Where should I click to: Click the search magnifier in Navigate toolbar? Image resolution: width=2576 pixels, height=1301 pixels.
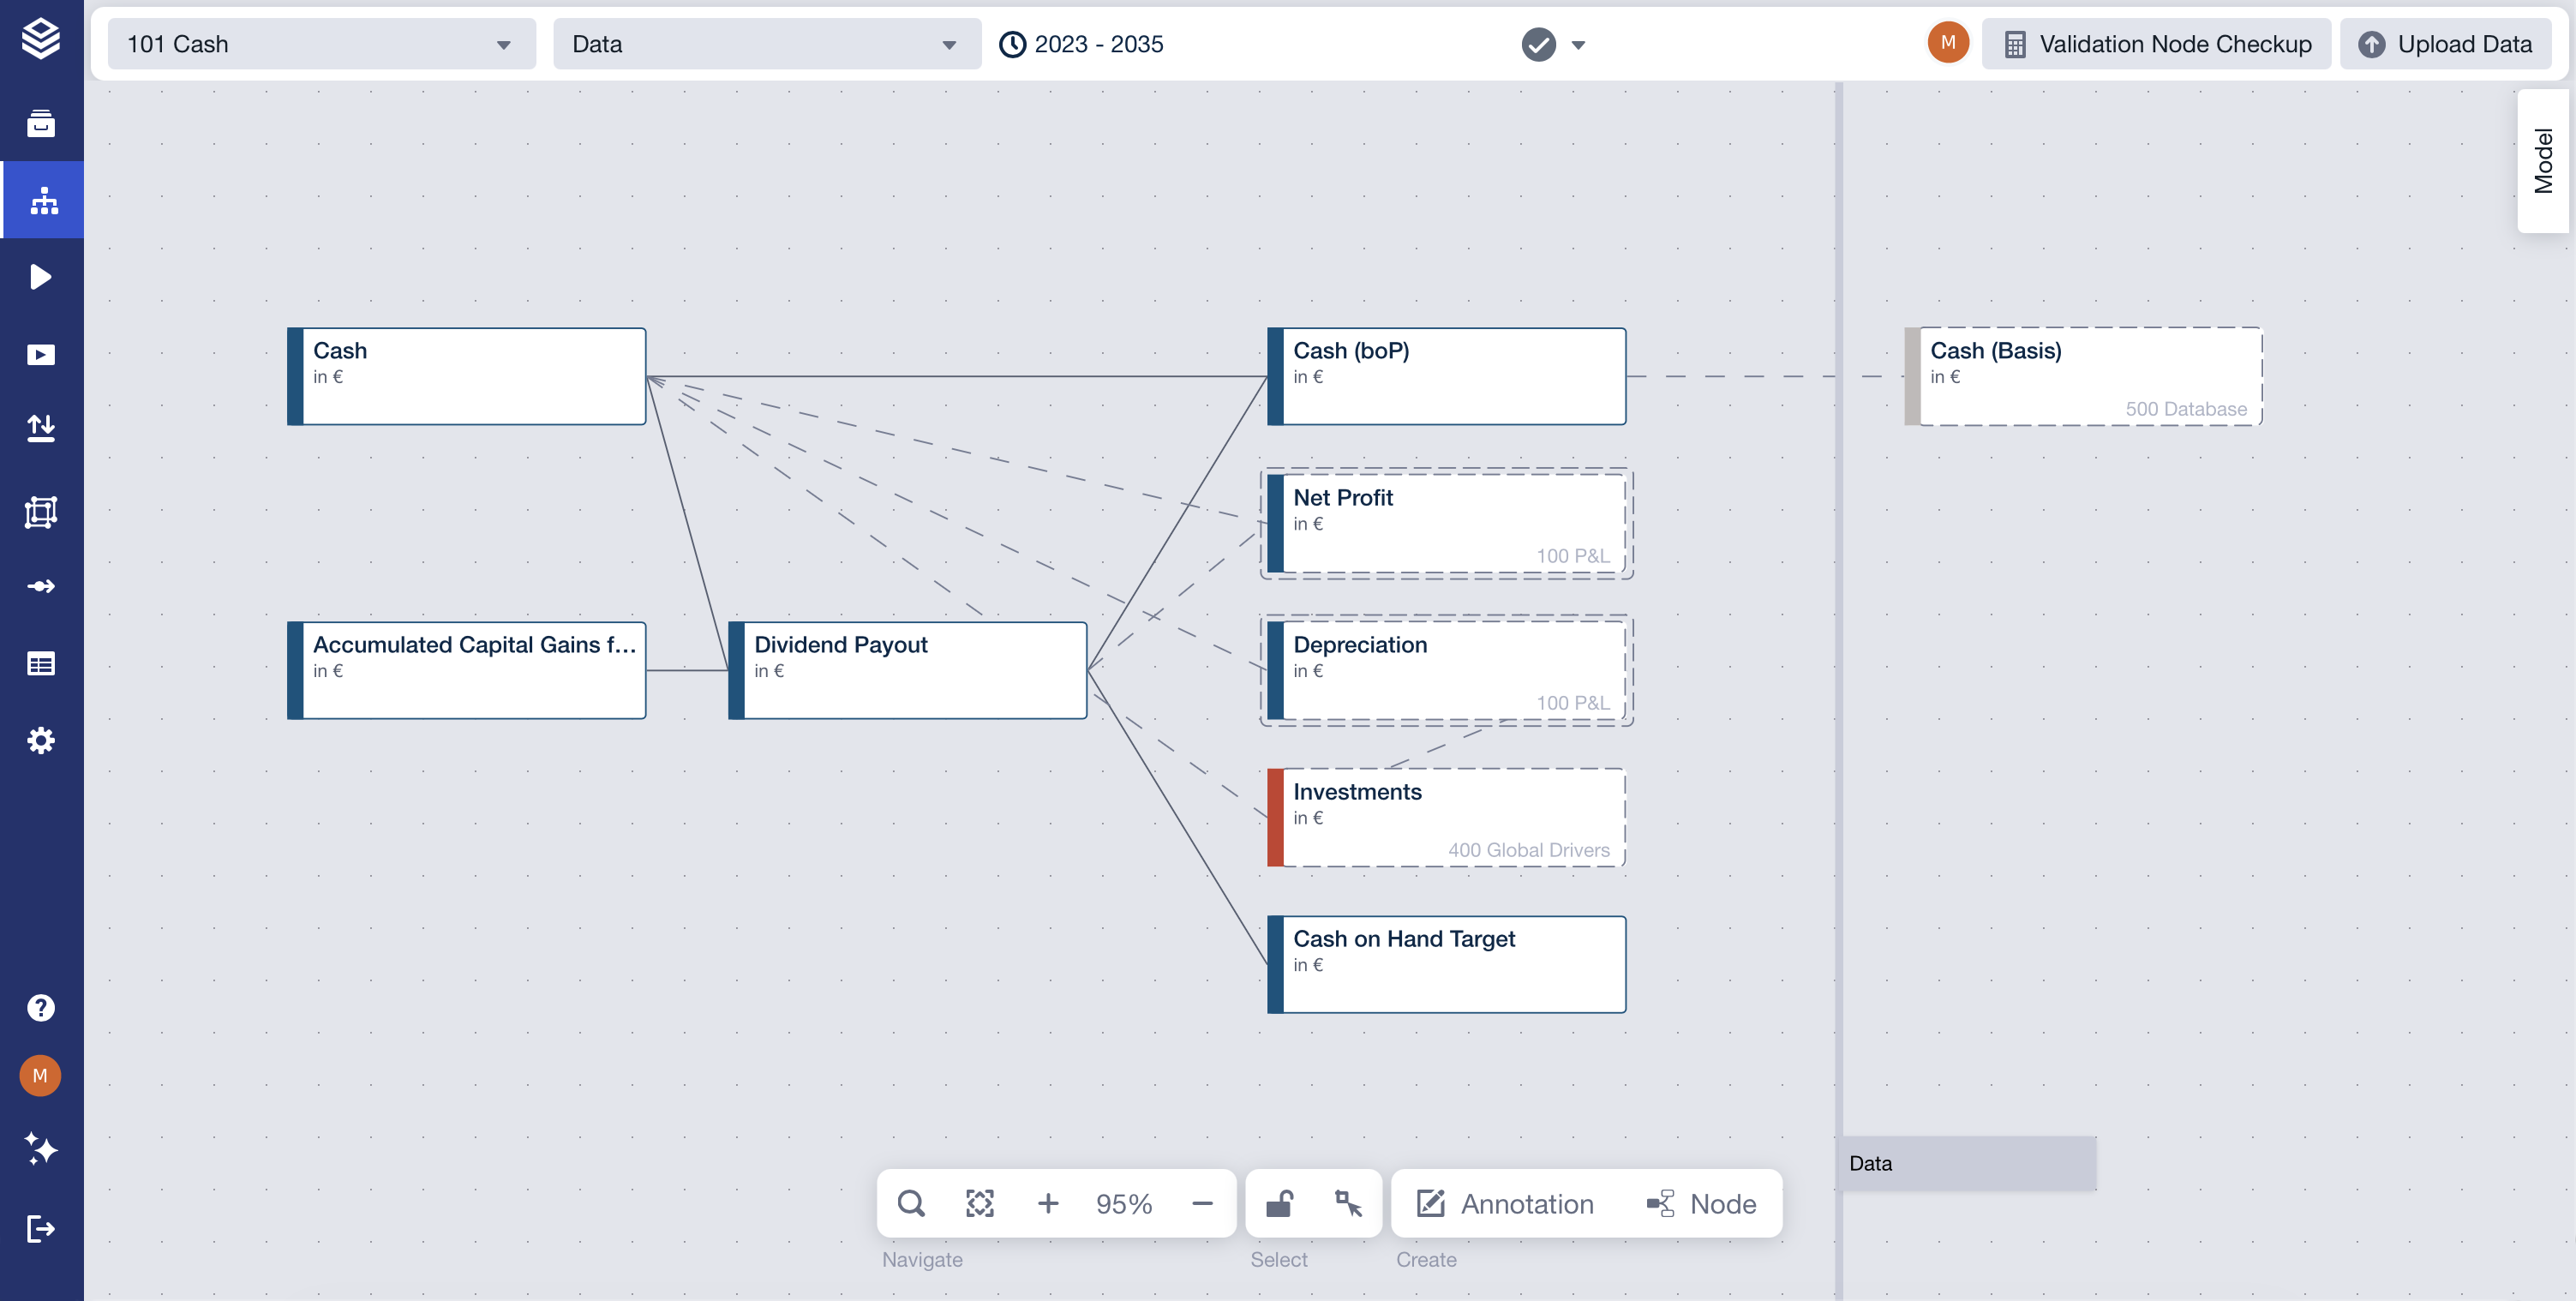911,1203
